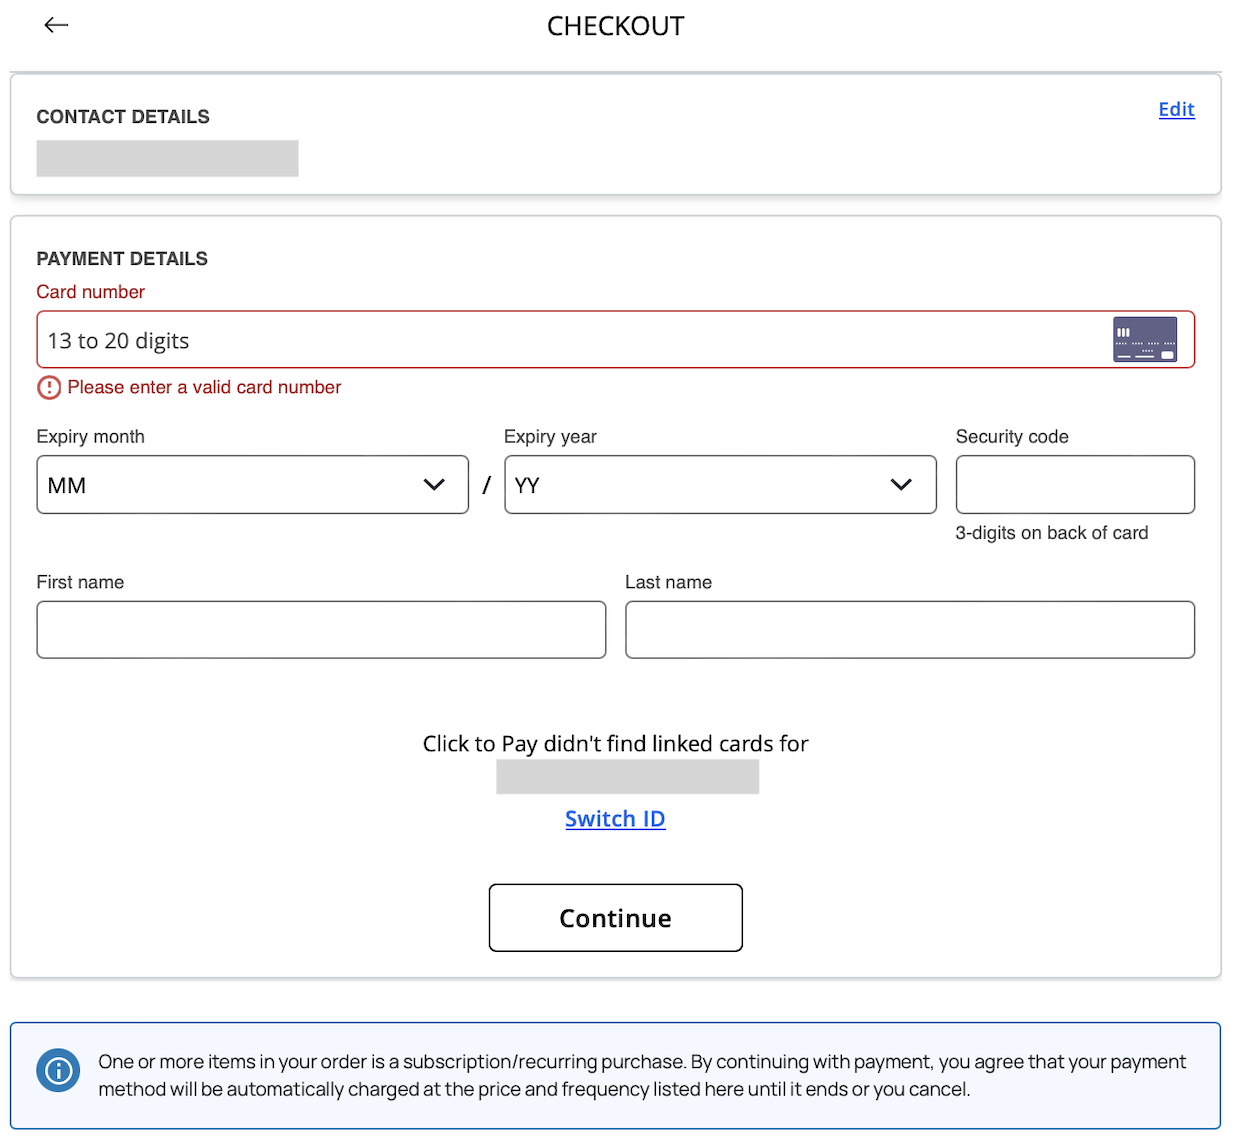Viewport: 1236px width, 1140px height.
Task: Click the redacted Click to Pay ID
Action: click(x=627, y=777)
